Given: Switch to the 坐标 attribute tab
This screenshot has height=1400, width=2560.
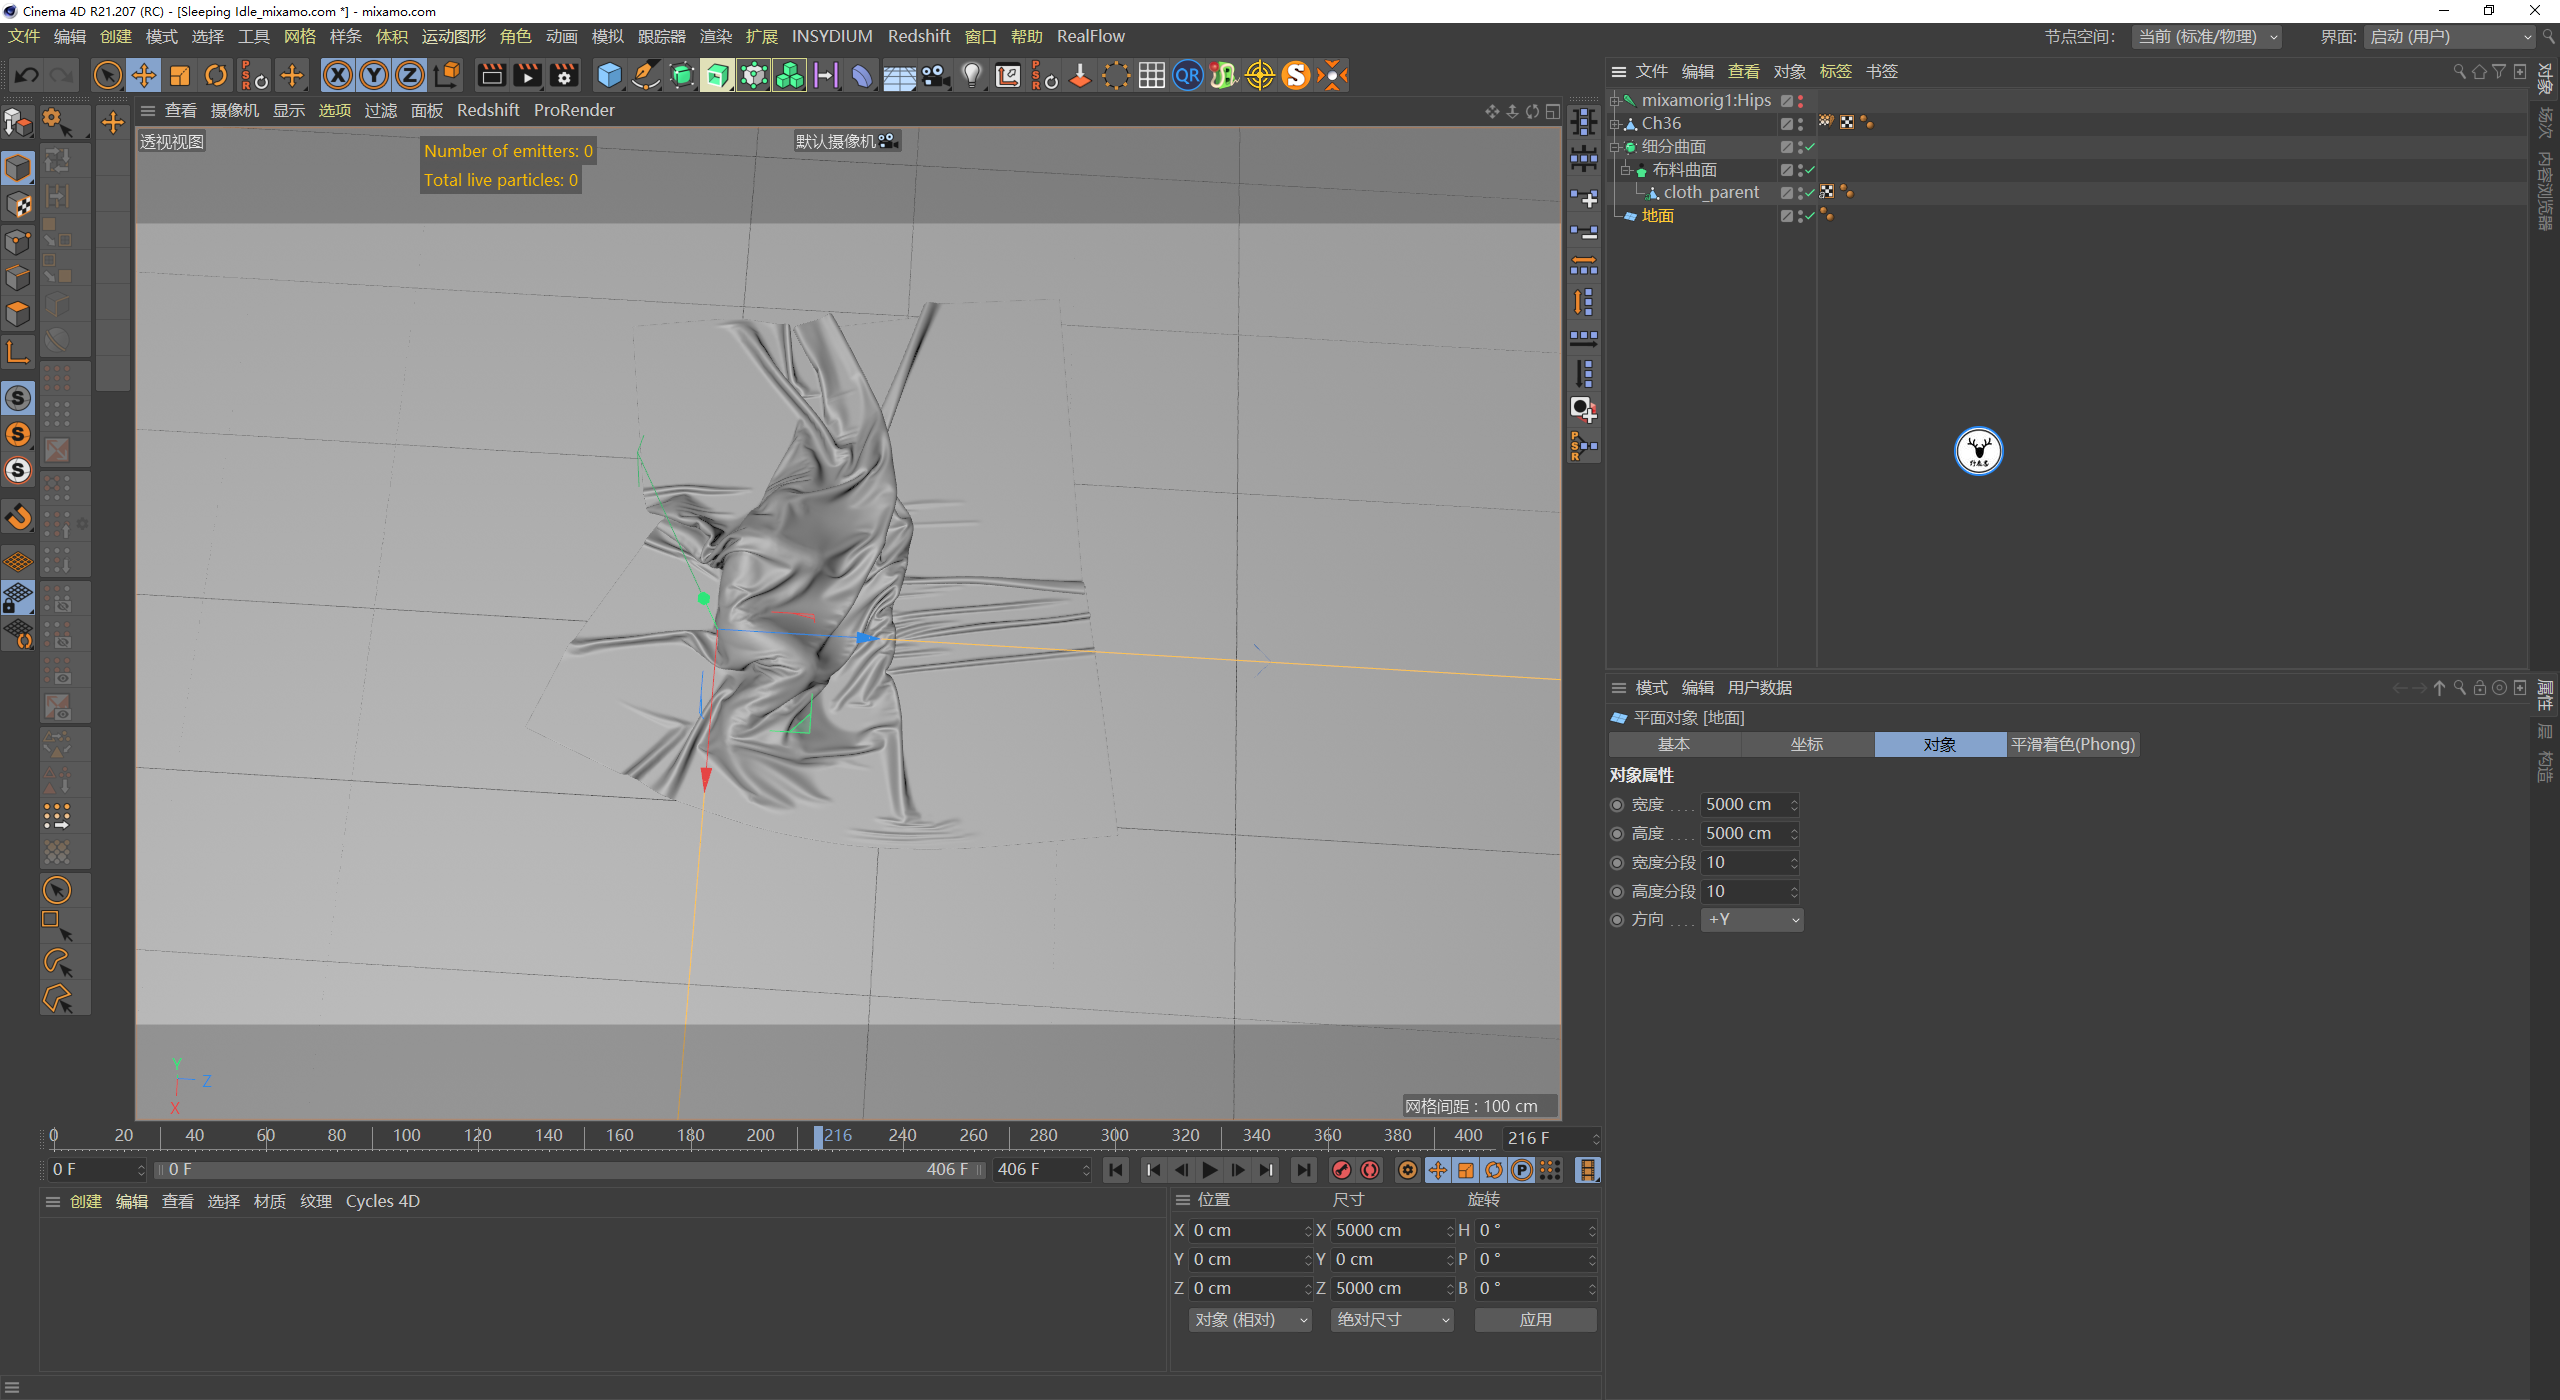Looking at the screenshot, I should point(1806,744).
